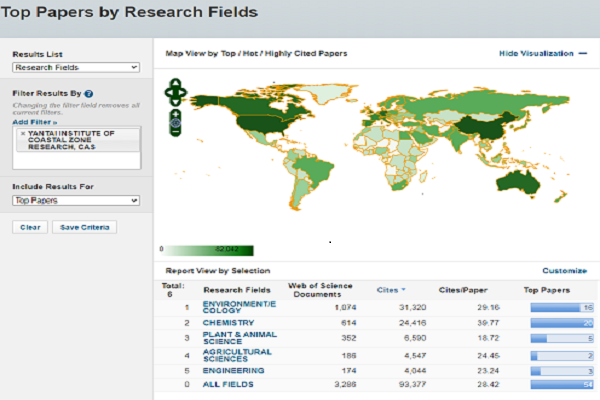The width and height of the screenshot is (600, 400).
Task: Remove the Yantai Institute filter with x
Action: 23,133
